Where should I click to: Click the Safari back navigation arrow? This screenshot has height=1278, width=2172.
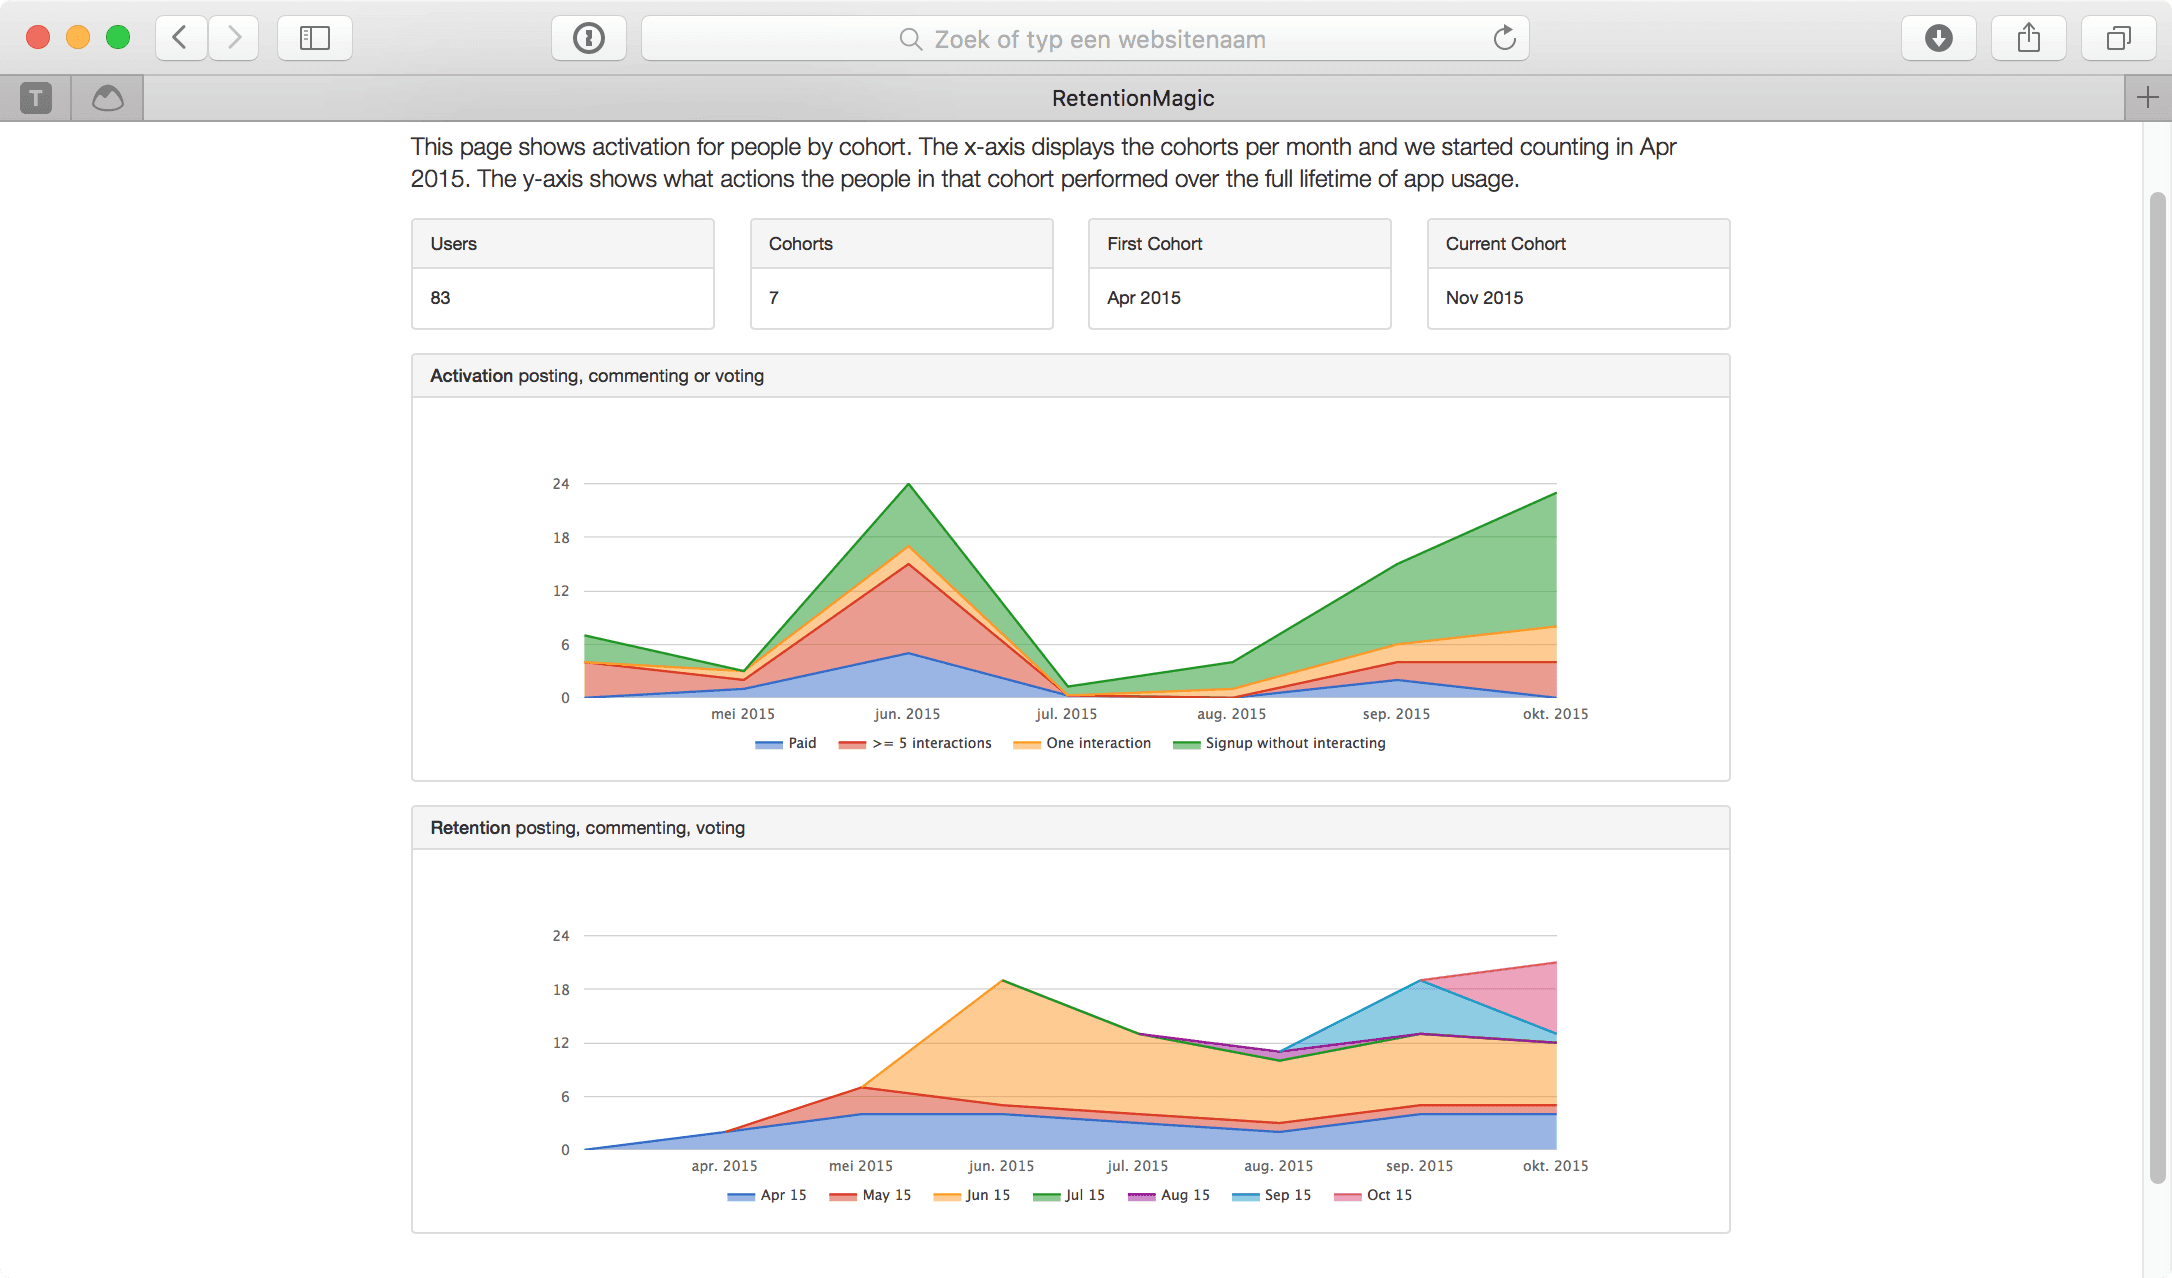click(x=181, y=38)
